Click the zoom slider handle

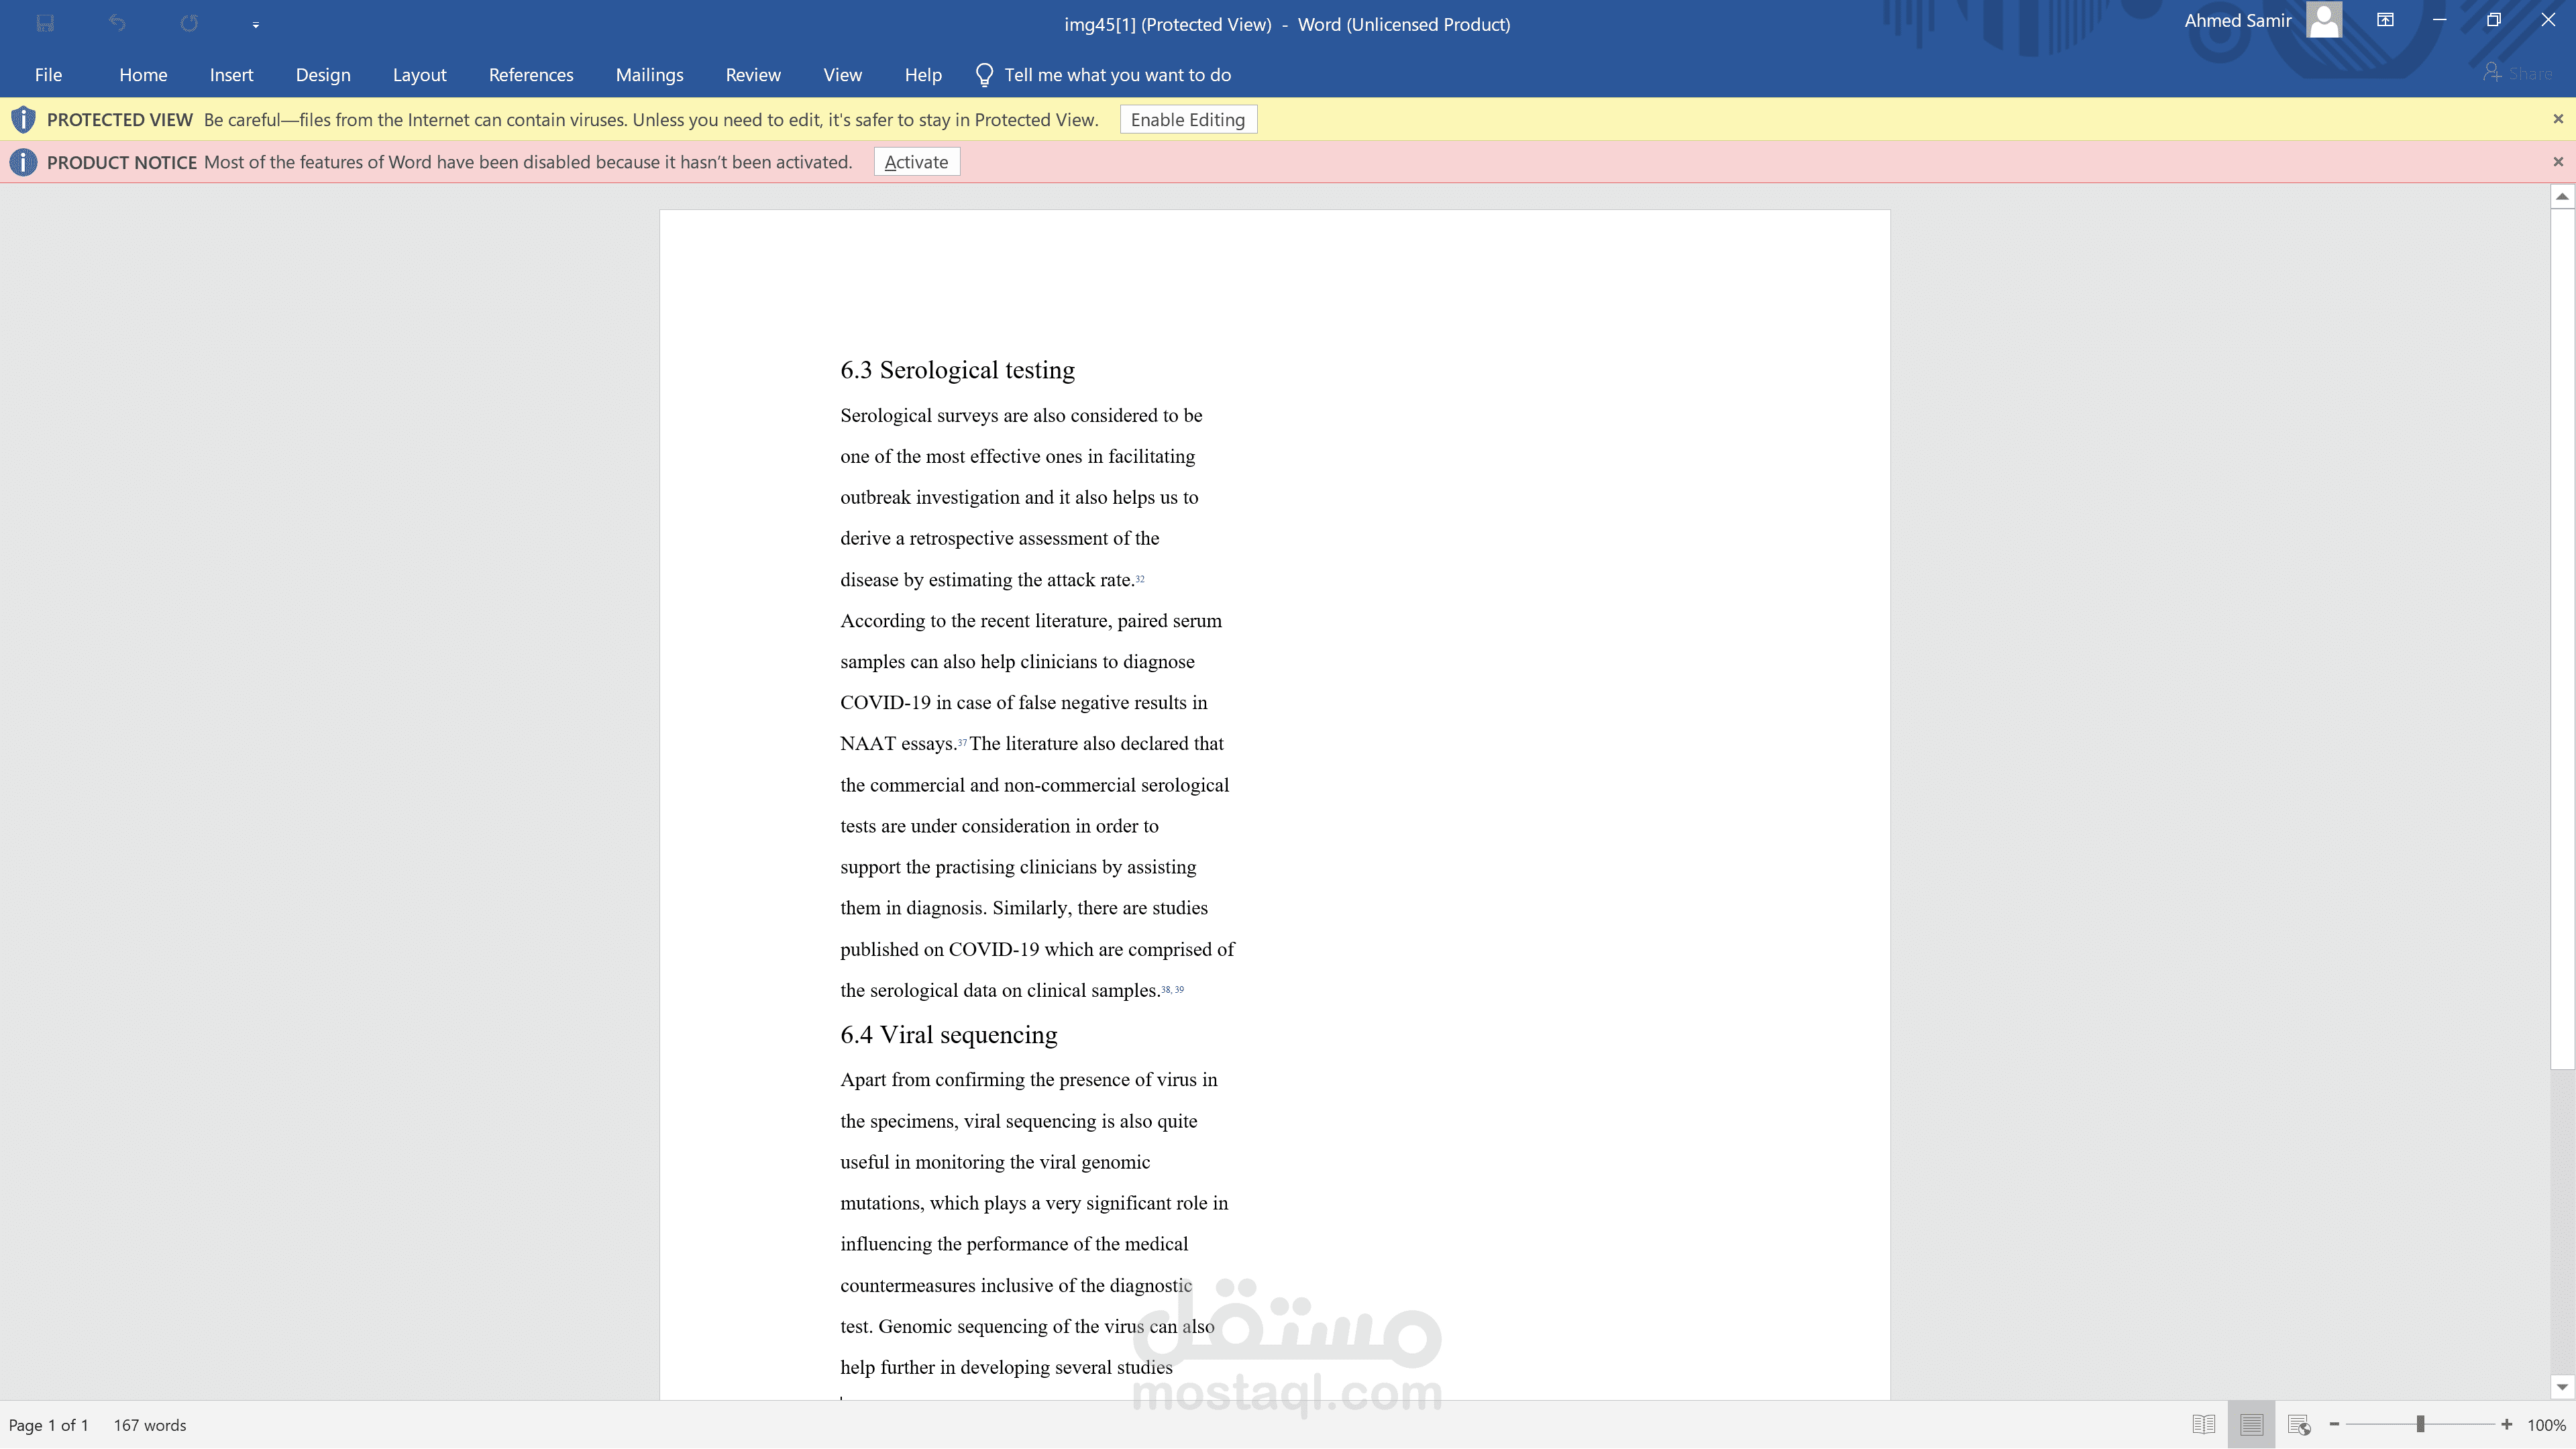pyautogui.click(x=2420, y=1424)
